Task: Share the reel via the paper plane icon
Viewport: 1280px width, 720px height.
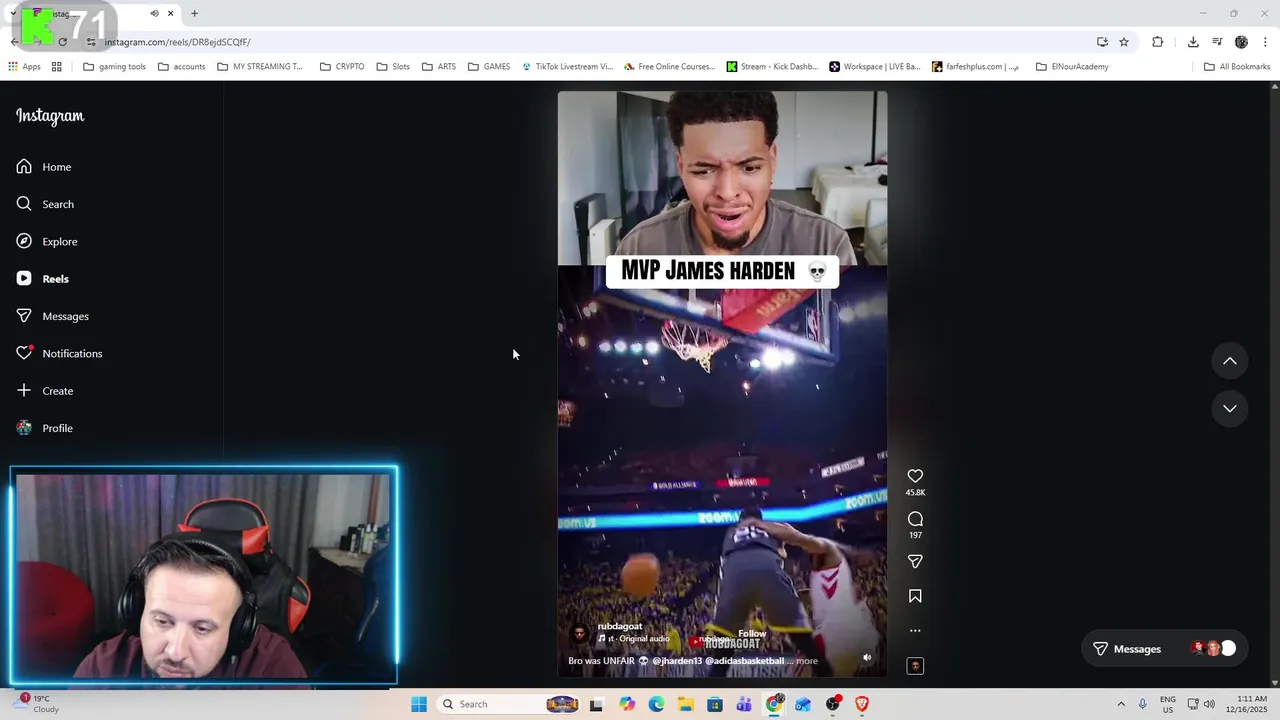Action: (915, 562)
